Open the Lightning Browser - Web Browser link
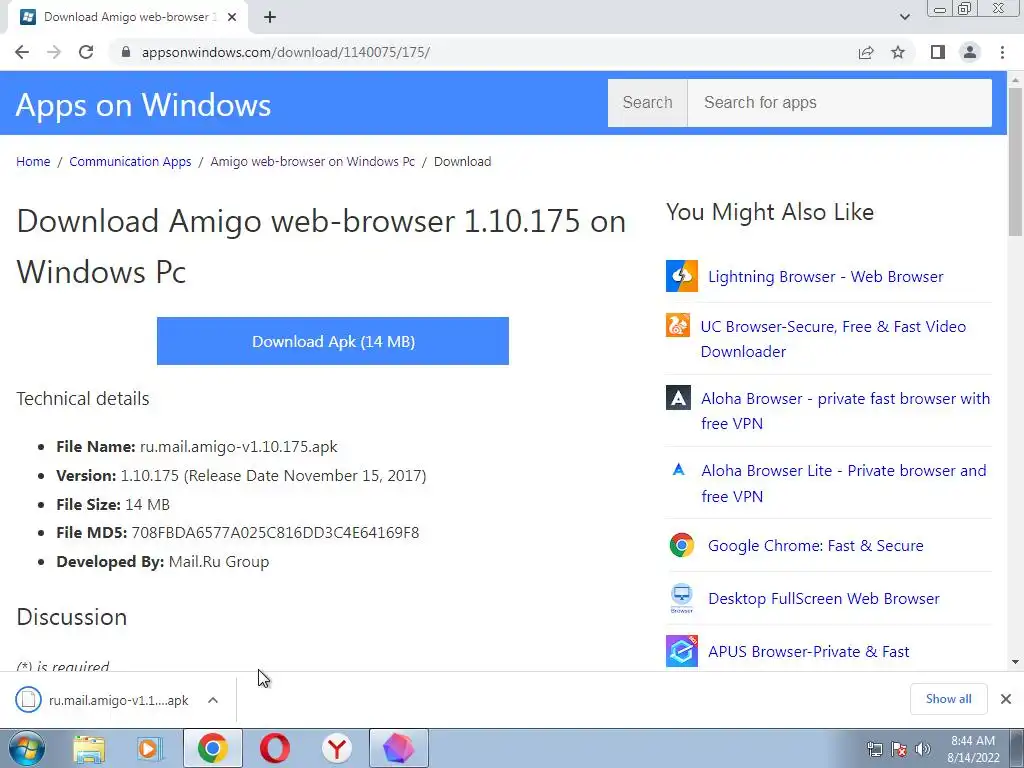1024x768 pixels. pos(825,276)
